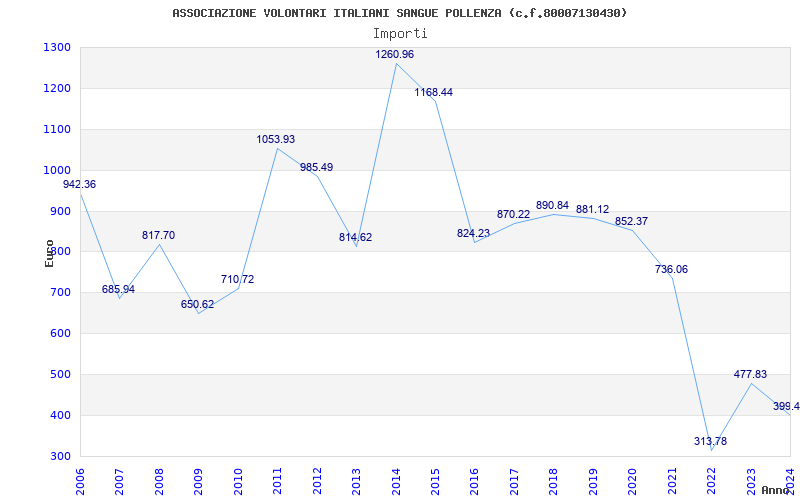
Task: Click the 2019 year axis label
Action: [x=593, y=482]
